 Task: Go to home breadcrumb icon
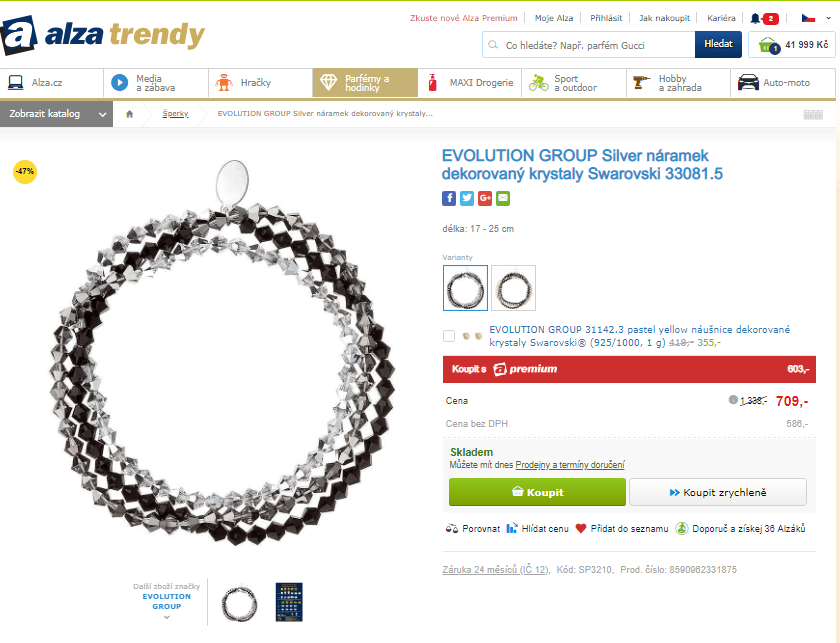129,114
